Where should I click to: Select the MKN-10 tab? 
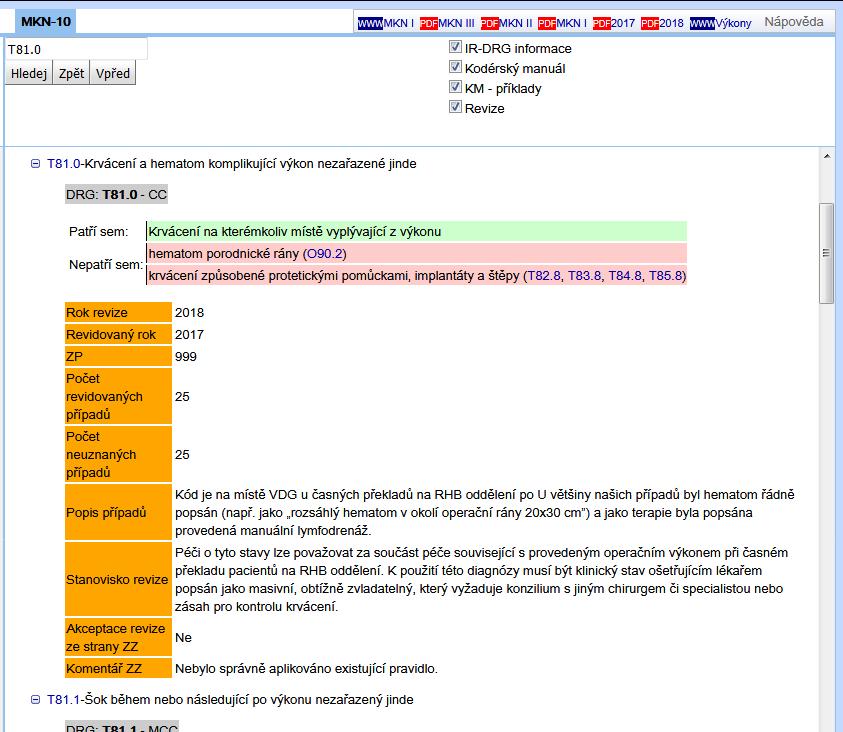[x=46, y=21]
